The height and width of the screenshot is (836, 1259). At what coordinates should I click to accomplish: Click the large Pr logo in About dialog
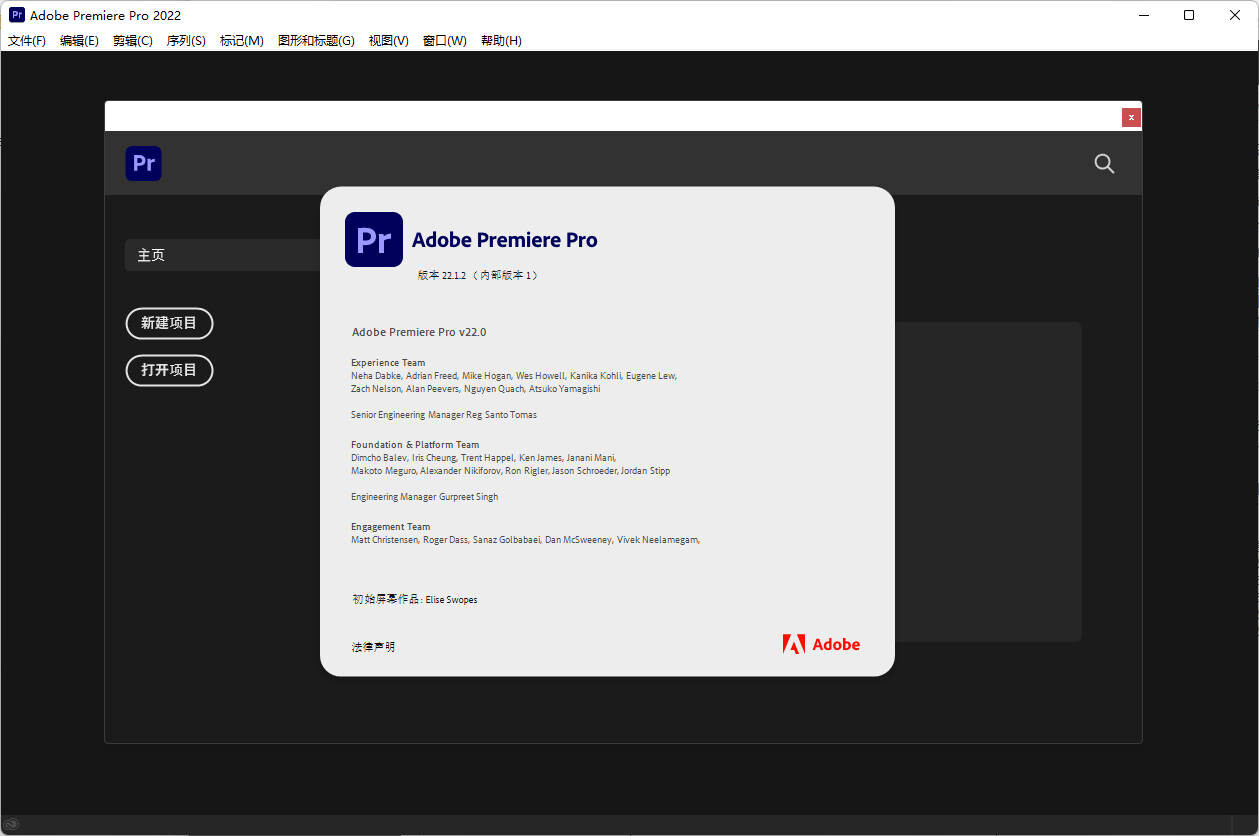click(x=374, y=239)
